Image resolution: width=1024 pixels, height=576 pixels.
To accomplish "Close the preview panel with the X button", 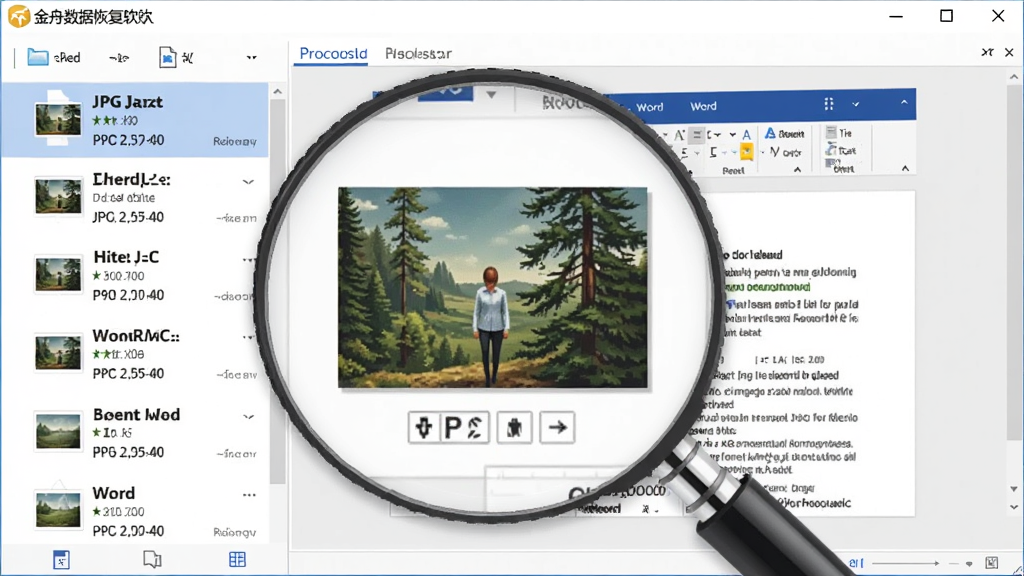I will pyautogui.click(x=1009, y=52).
